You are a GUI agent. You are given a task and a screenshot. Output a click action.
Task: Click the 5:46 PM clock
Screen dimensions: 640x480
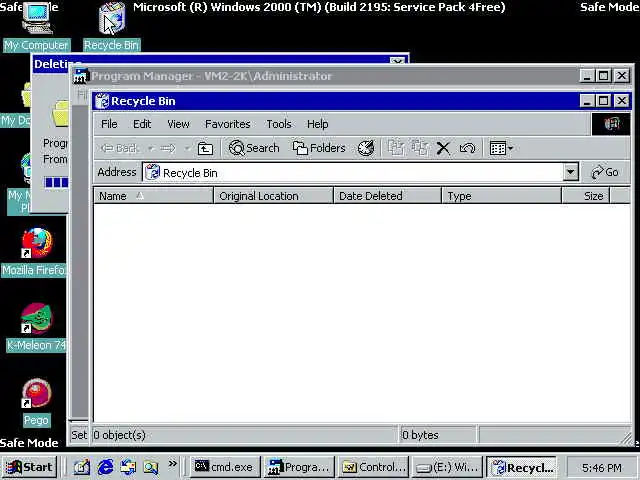point(602,468)
